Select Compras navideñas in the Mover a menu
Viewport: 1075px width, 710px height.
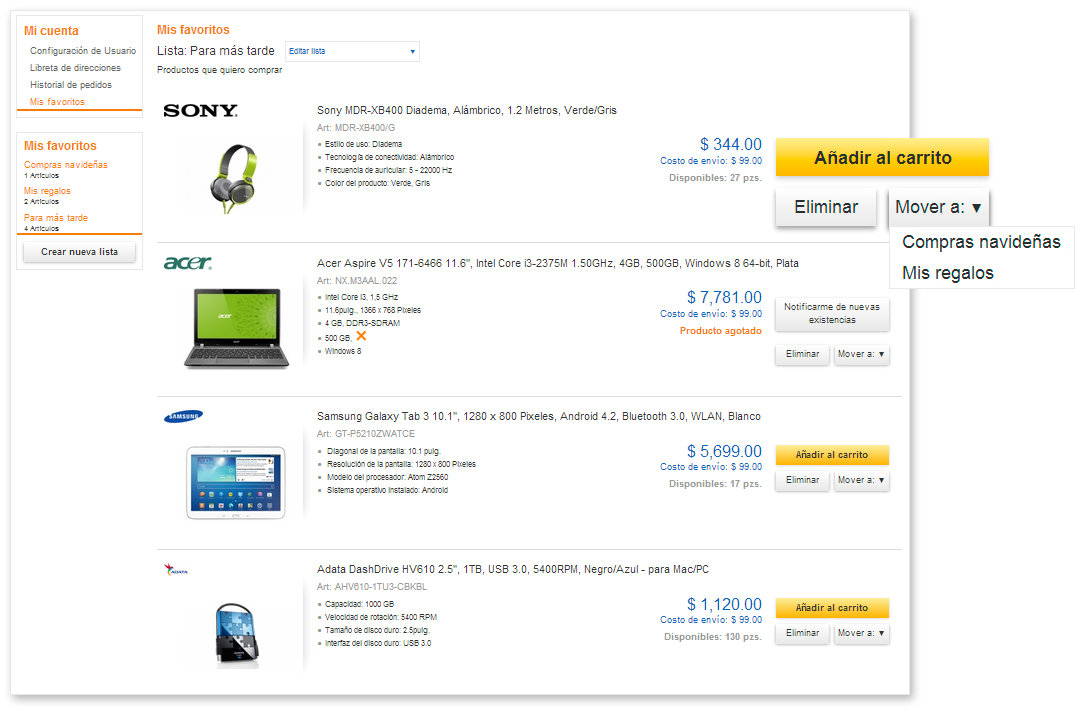coord(981,242)
